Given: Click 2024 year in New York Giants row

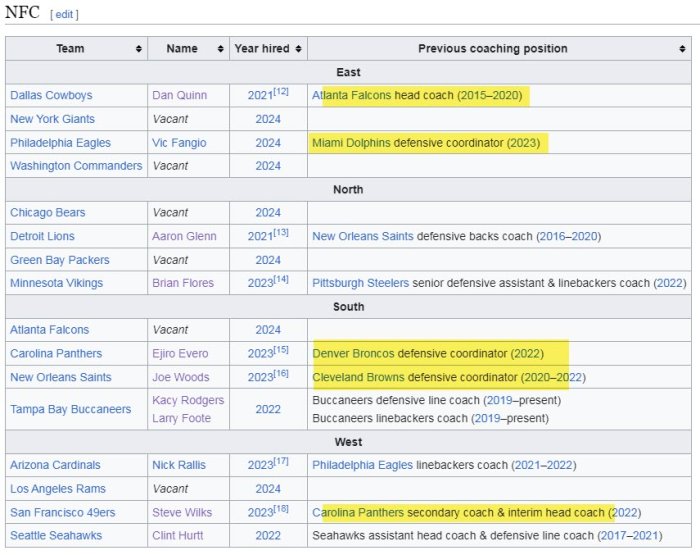Looking at the screenshot, I should click(x=268, y=119).
